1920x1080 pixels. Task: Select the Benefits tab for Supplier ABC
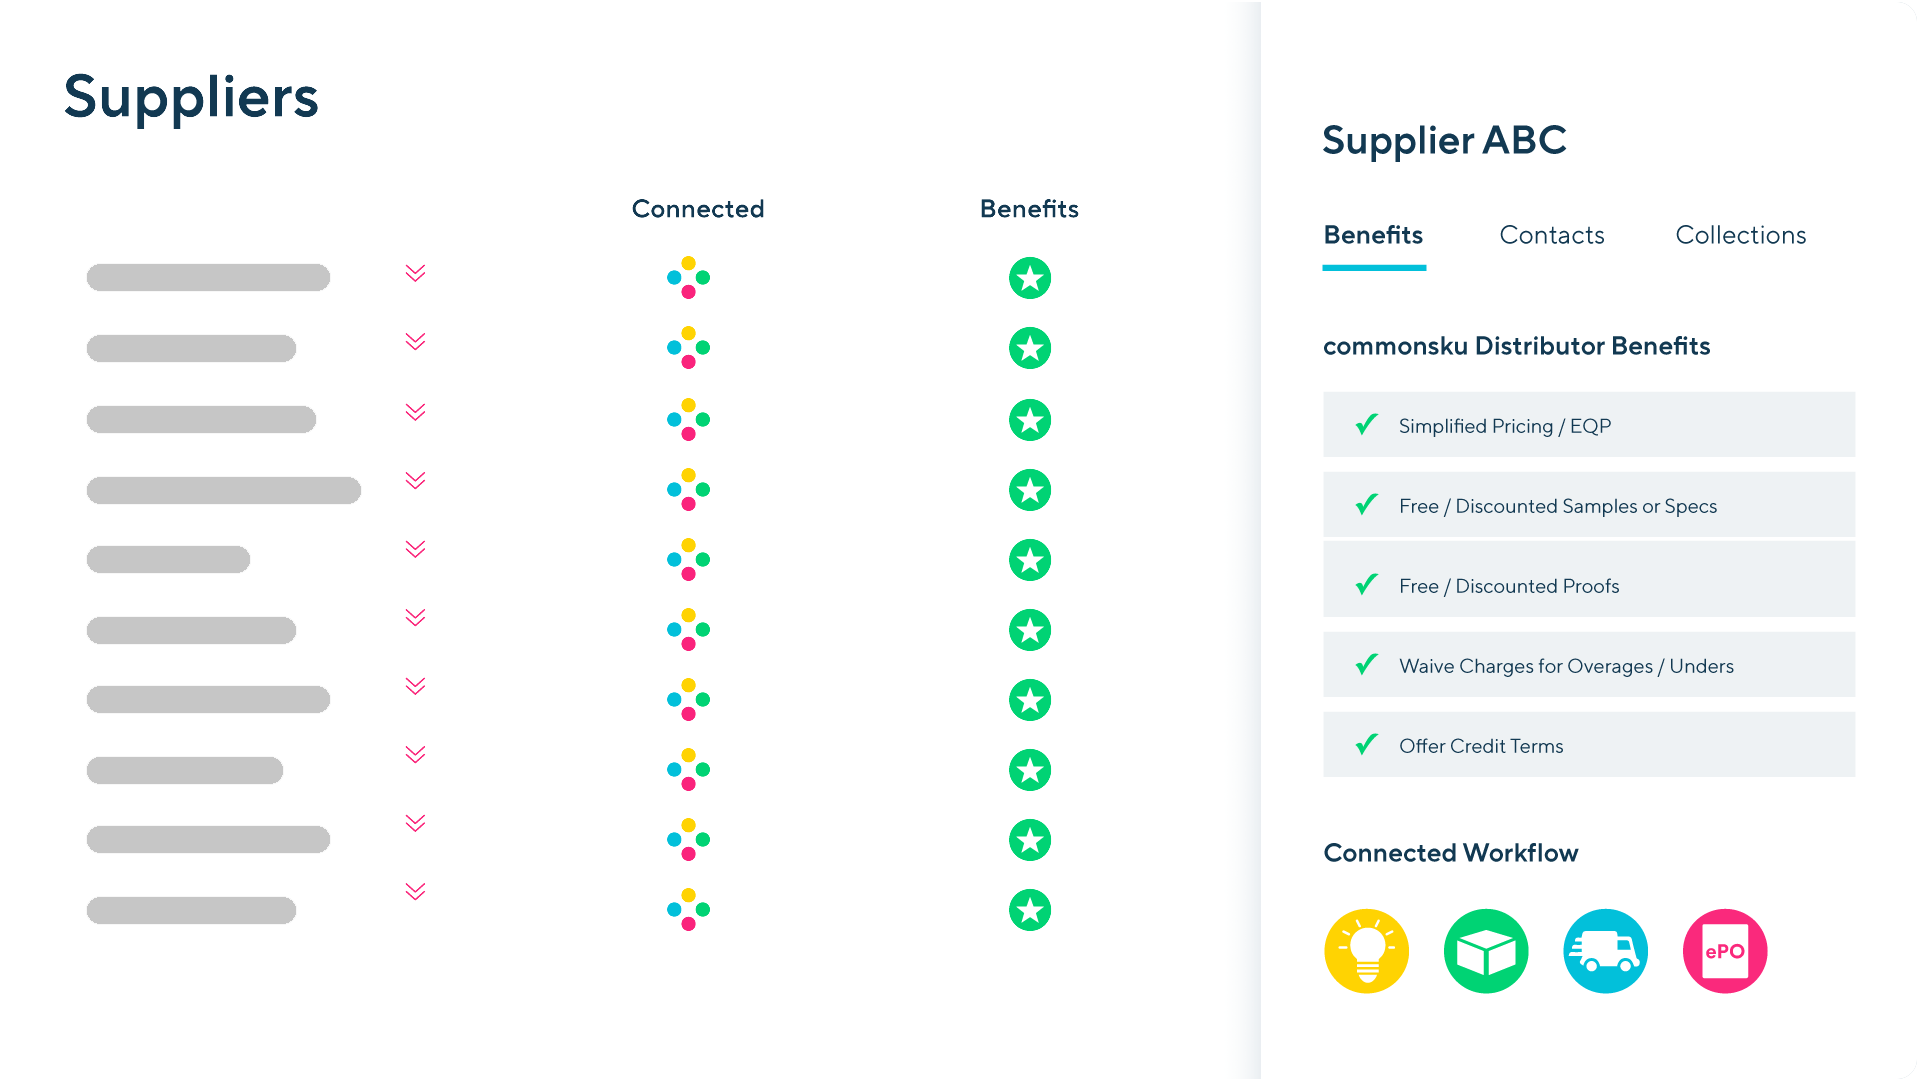coord(1373,235)
